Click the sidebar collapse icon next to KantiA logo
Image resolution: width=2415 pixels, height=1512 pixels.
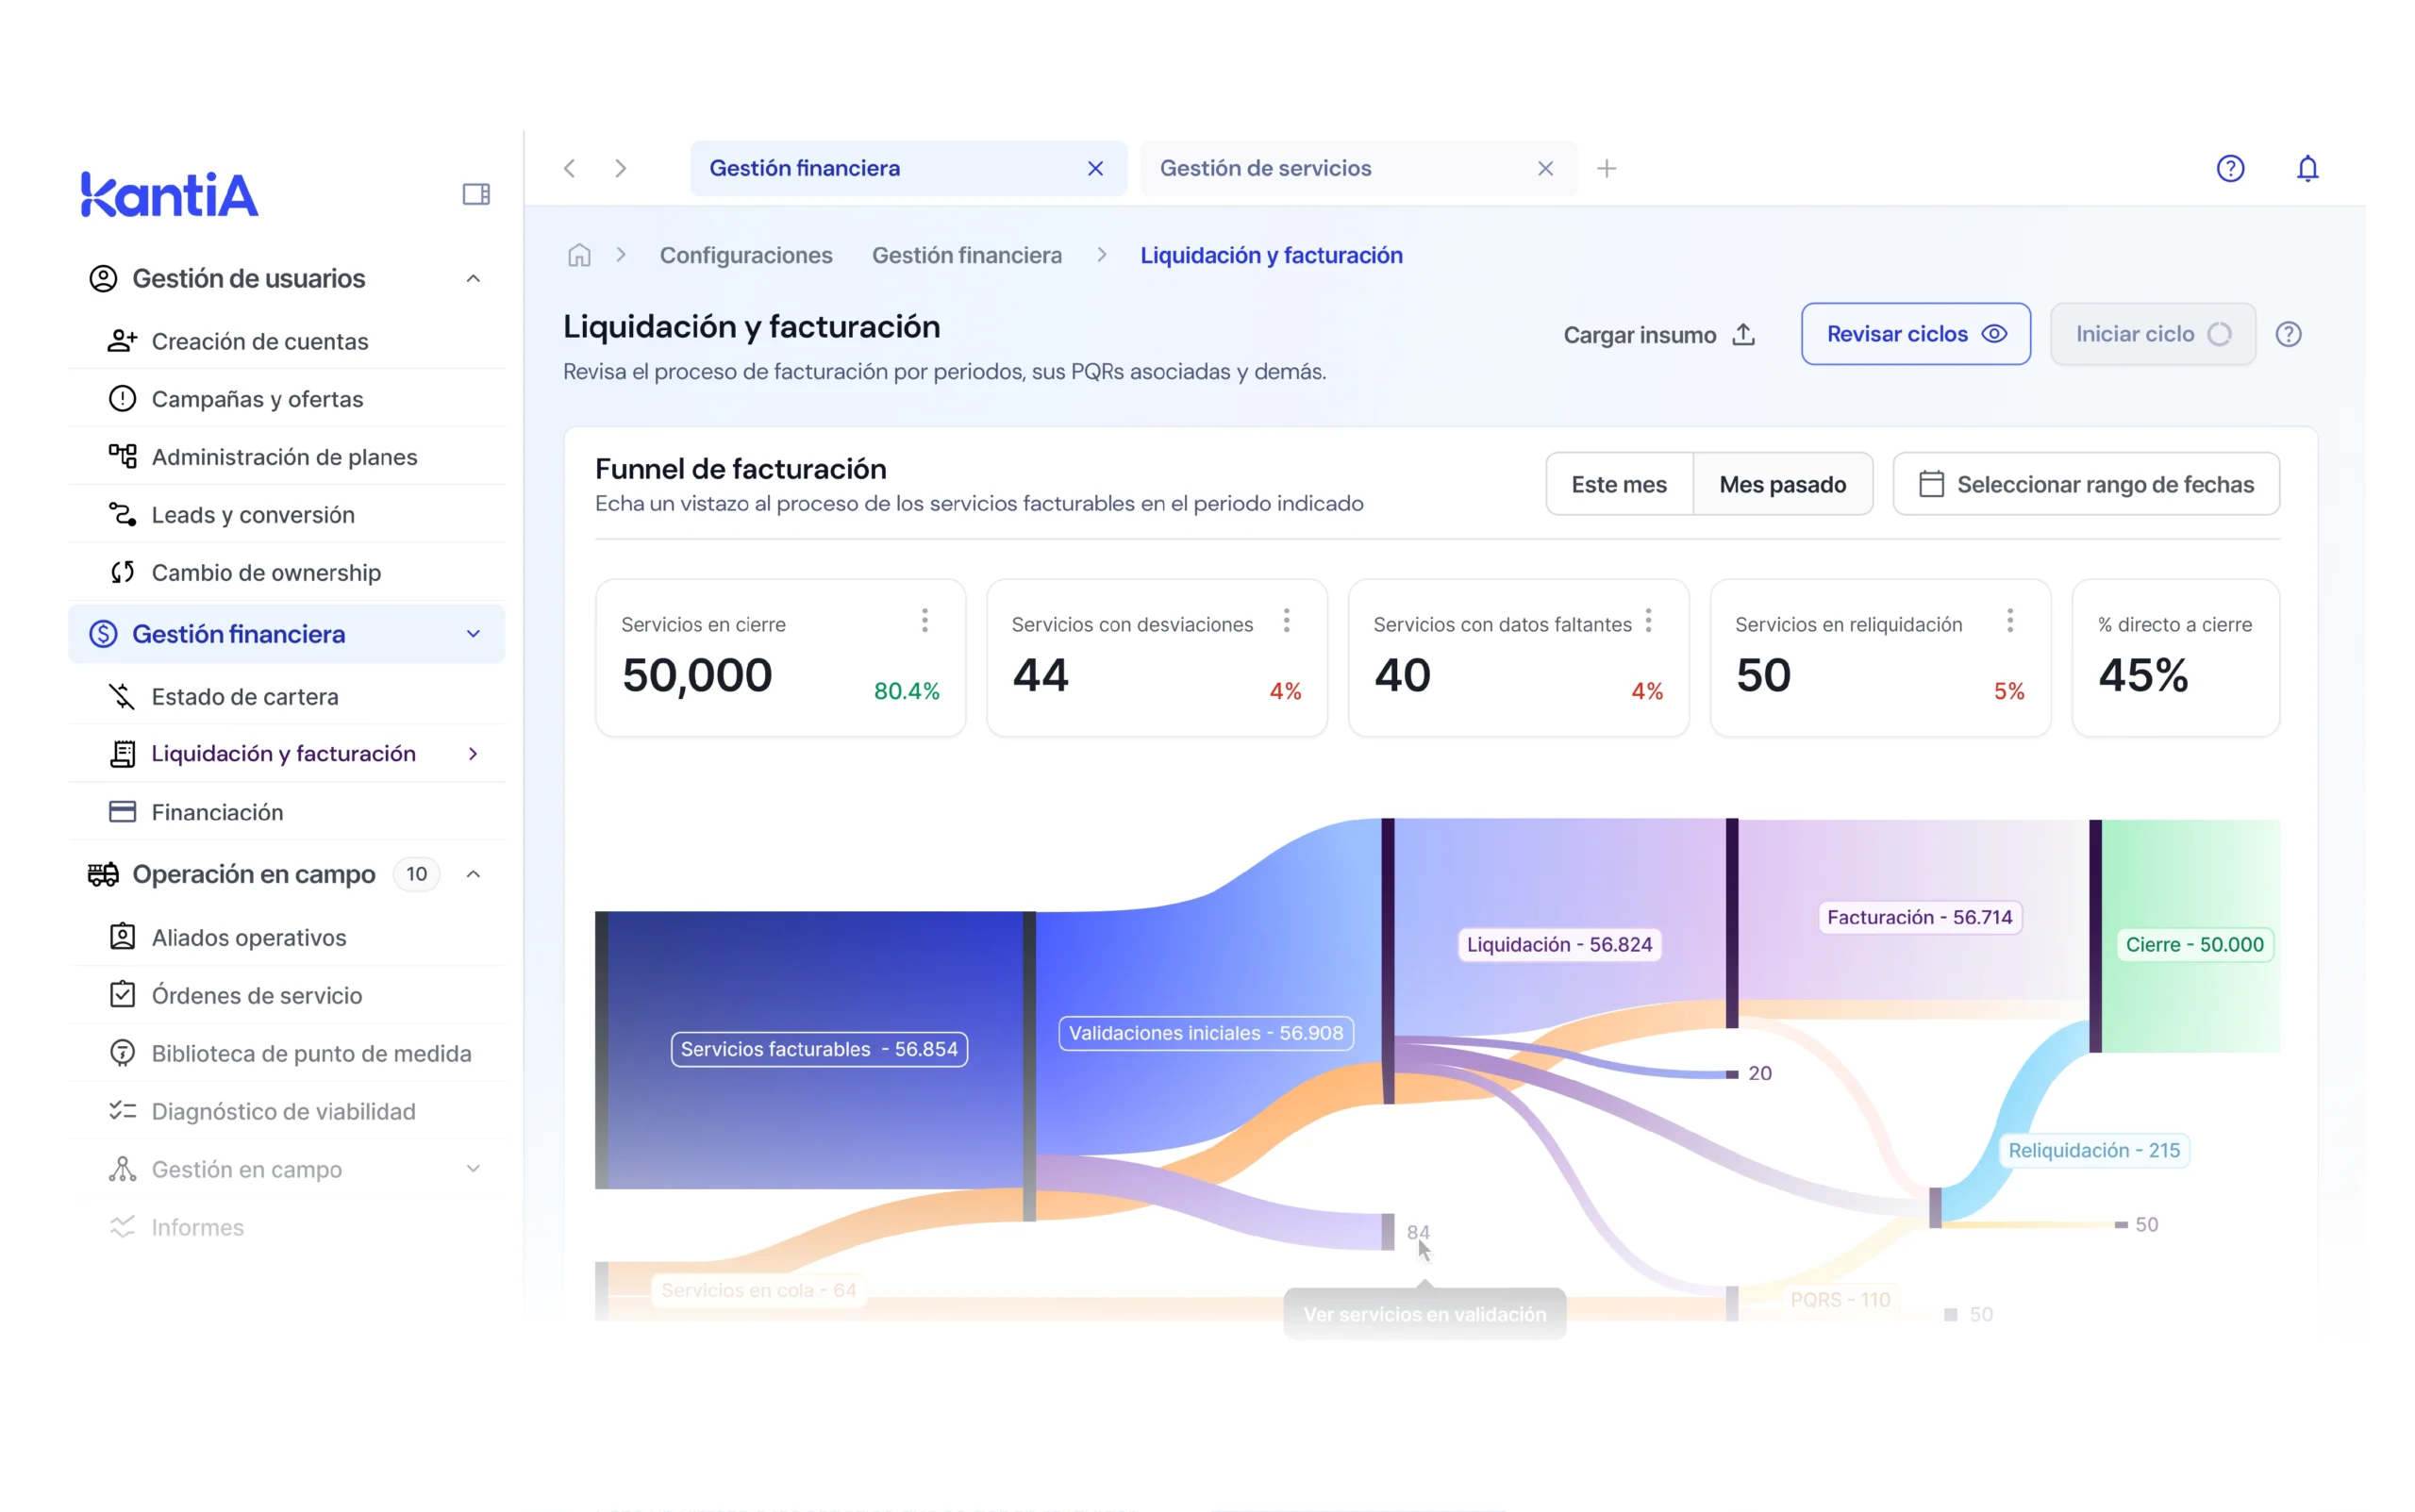tap(475, 193)
